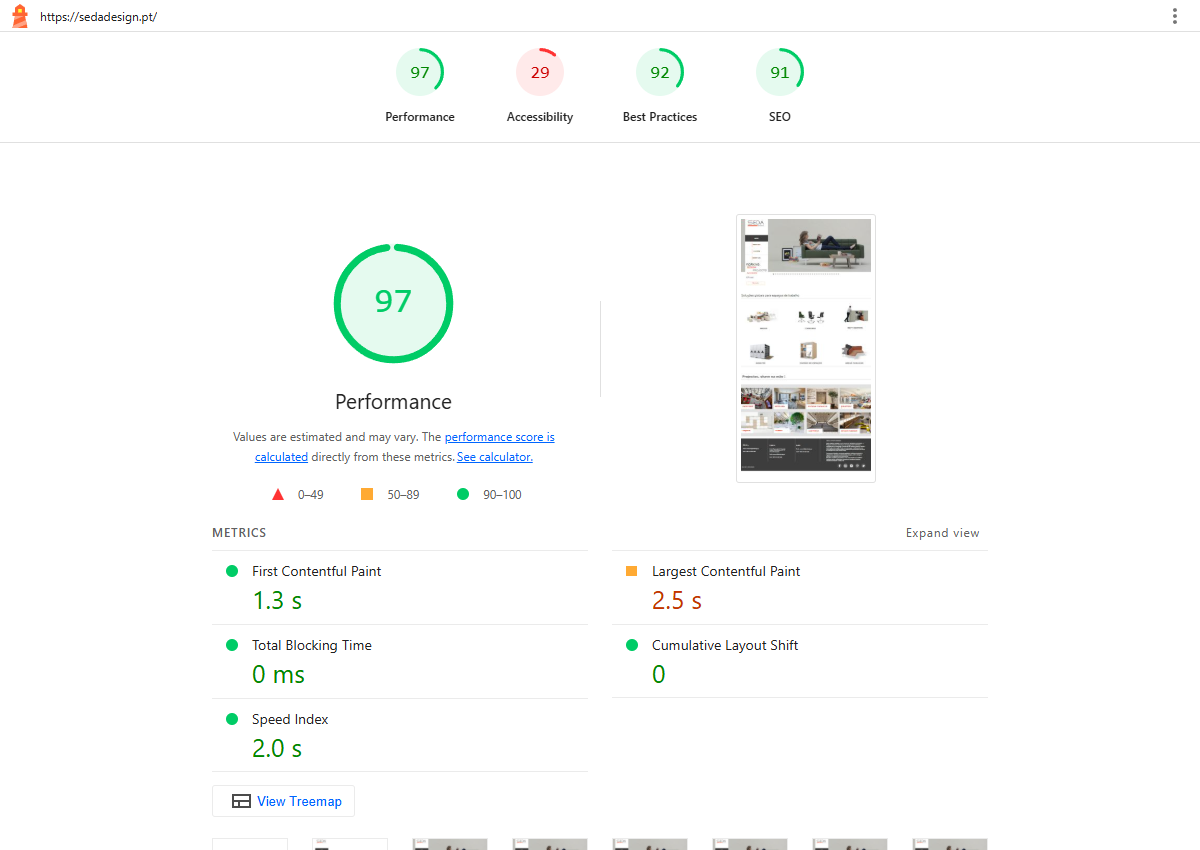Click the green dot beside Total Blocking Time

coord(232,645)
